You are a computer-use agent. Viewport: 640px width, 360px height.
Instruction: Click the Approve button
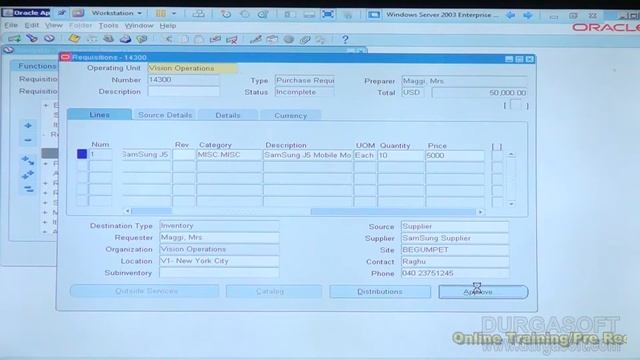[x=483, y=292]
